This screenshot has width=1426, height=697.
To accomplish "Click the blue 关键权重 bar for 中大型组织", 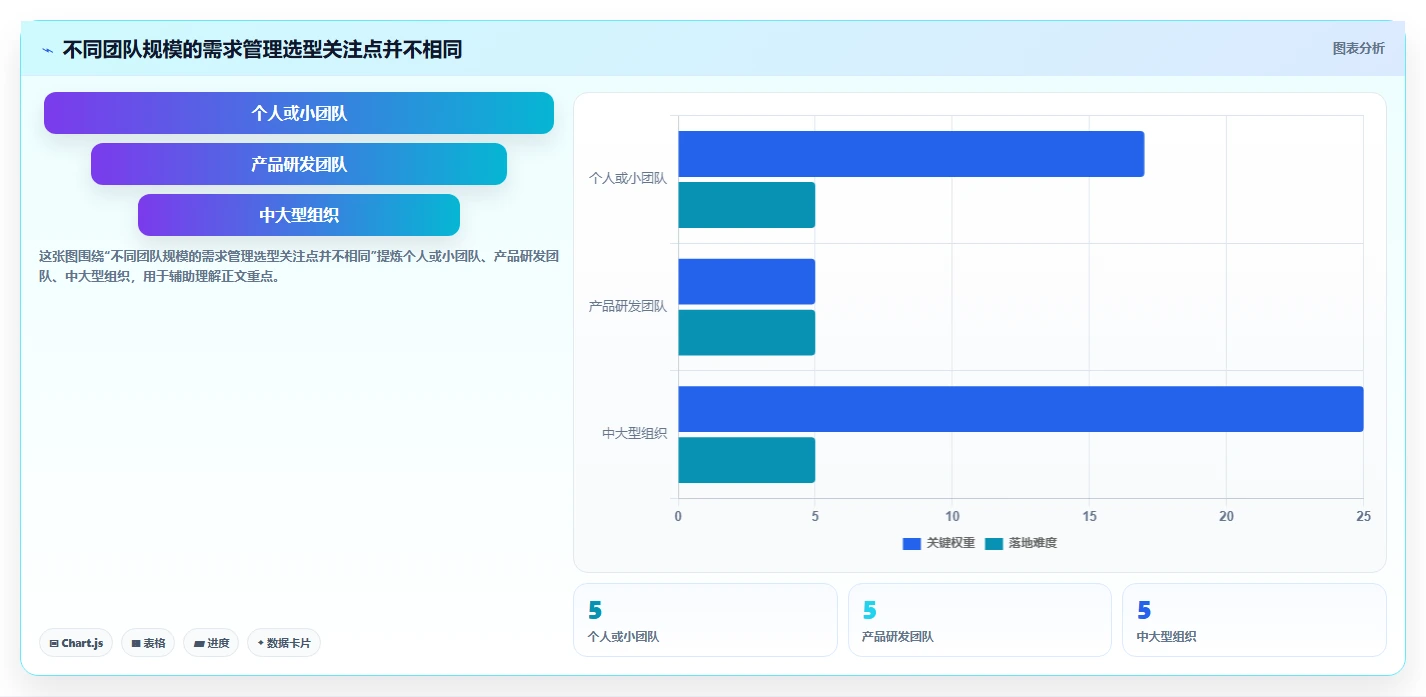I will pyautogui.click(x=1021, y=409).
